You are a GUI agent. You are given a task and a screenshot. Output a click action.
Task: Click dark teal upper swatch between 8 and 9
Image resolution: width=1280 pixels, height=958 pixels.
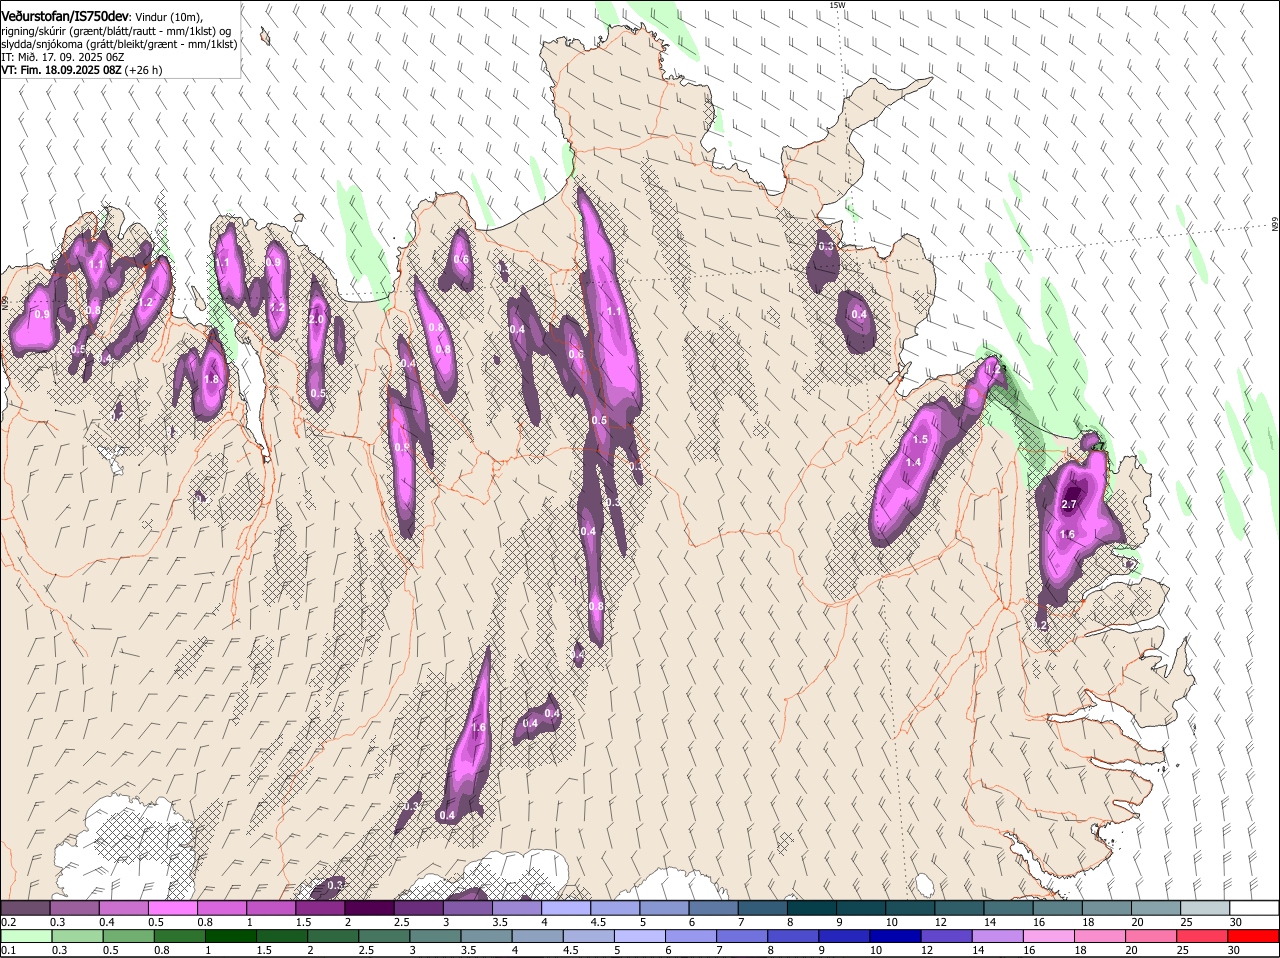(810, 907)
